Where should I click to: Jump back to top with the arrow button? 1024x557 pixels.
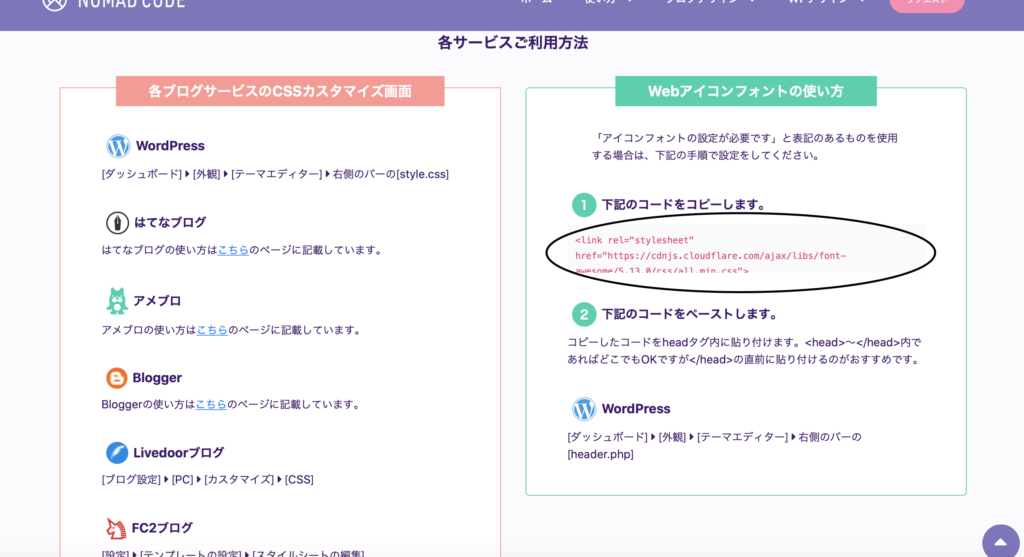pyautogui.click(x=1000, y=541)
